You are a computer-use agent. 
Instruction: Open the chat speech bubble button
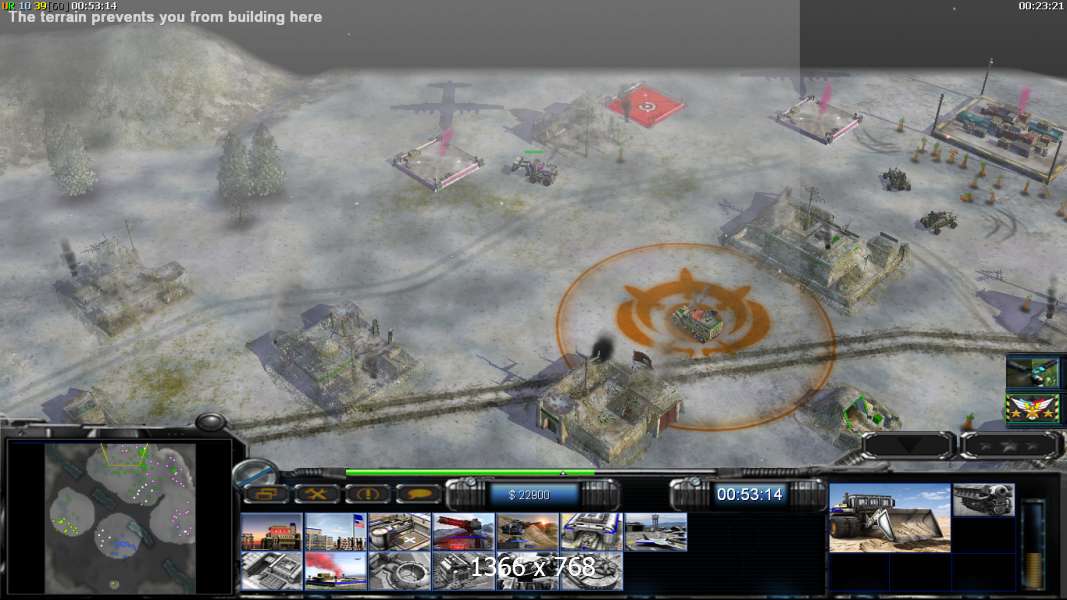click(x=418, y=494)
